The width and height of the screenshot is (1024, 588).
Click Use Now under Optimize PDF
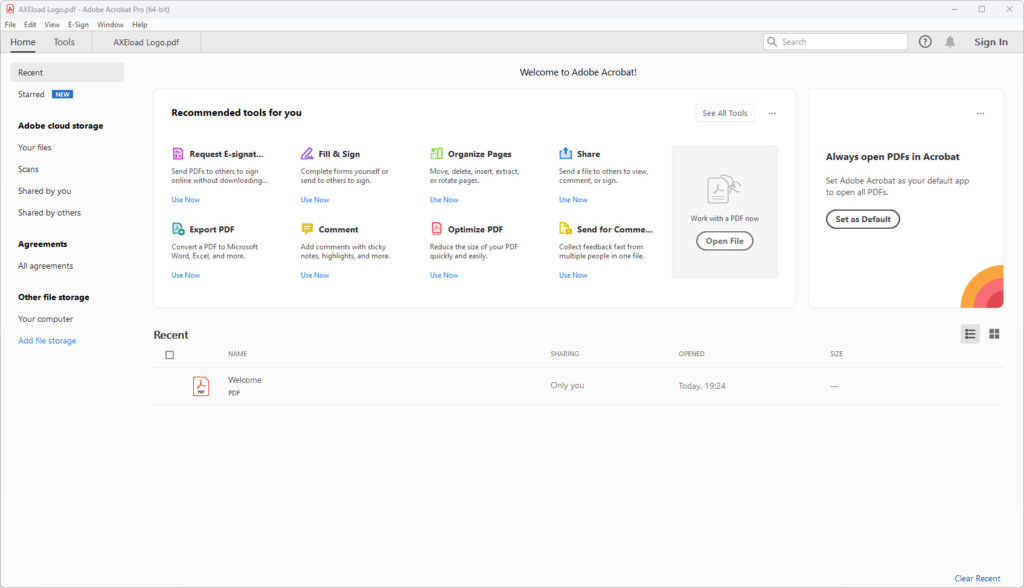(x=444, y=275)
